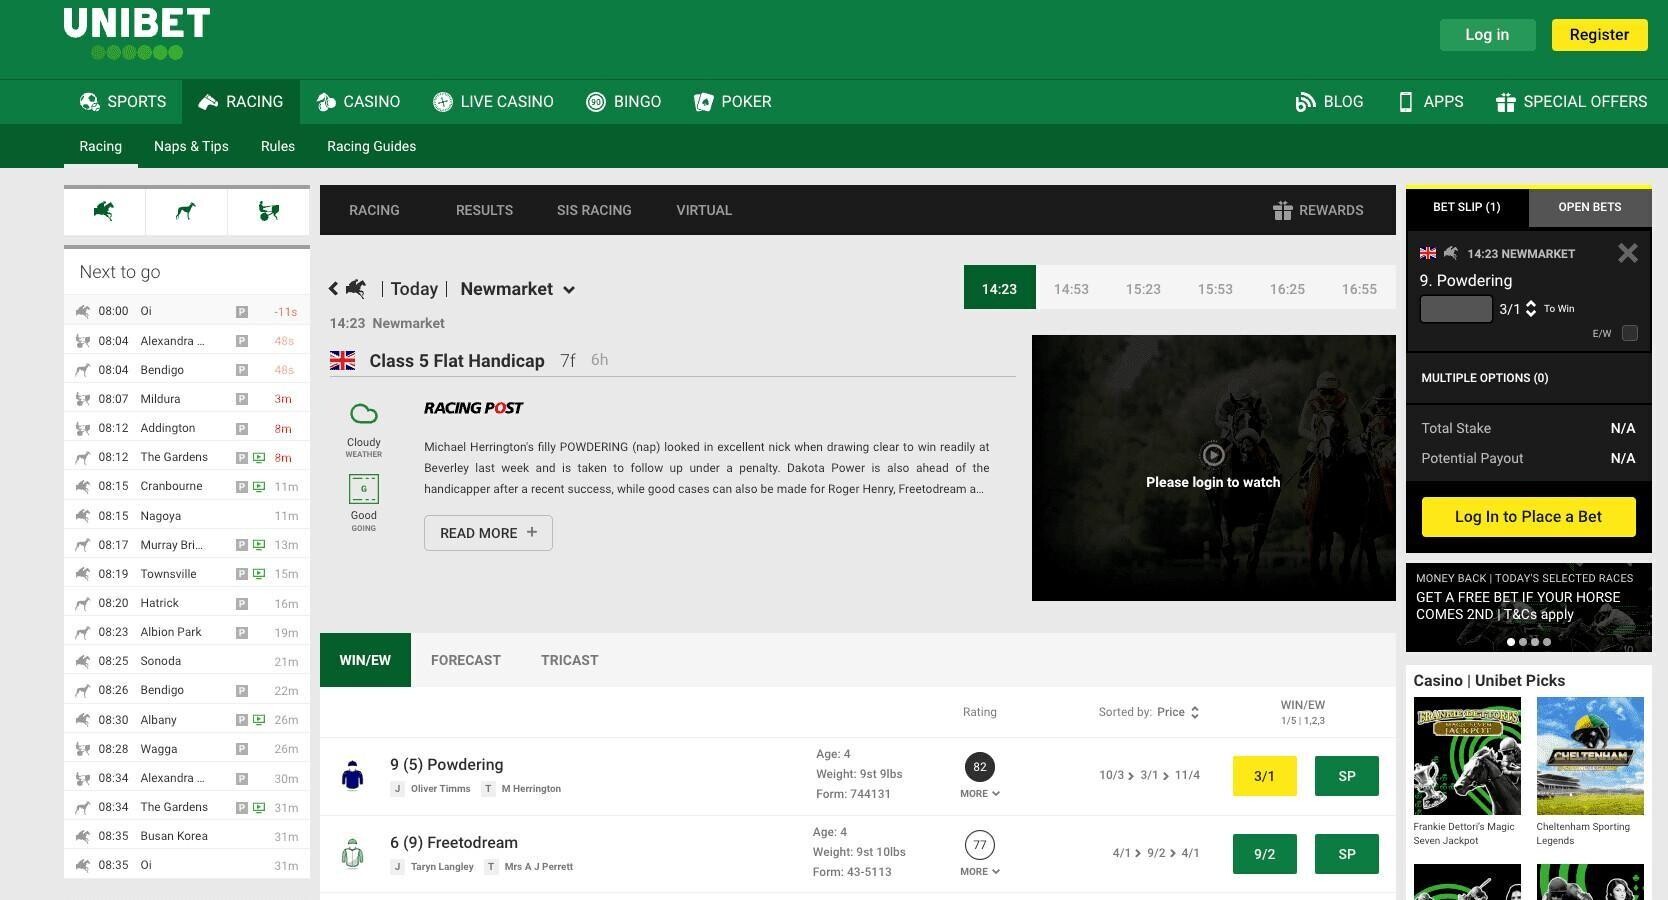Screen dimensions: 1668x900
Task: Click the live stream icon on The Gardens 08:12
Action: click(x=259, y=457)
